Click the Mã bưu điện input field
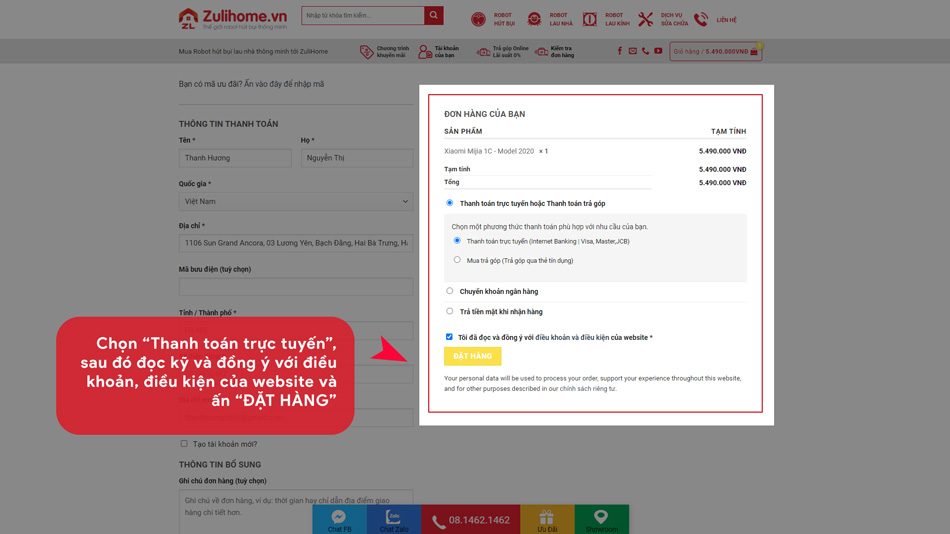950x534 pixels. [295, 287]
